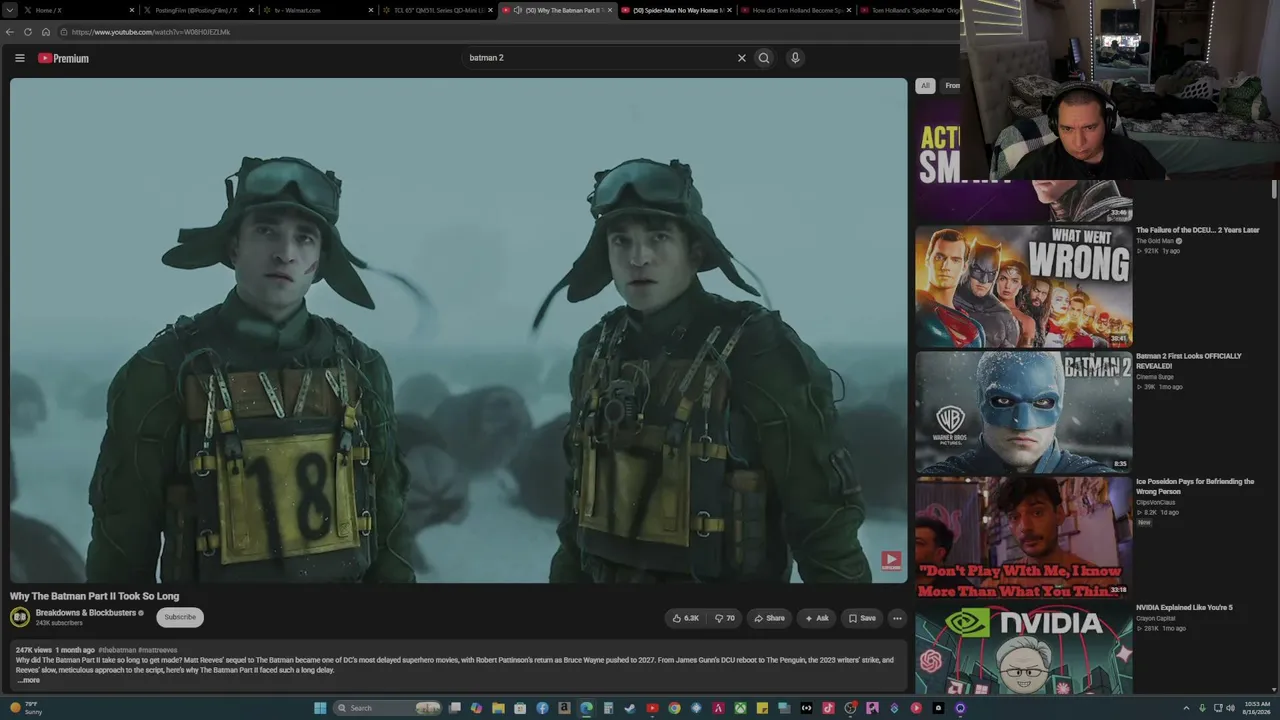Open Calculator from the taskbar

(608, 708)
